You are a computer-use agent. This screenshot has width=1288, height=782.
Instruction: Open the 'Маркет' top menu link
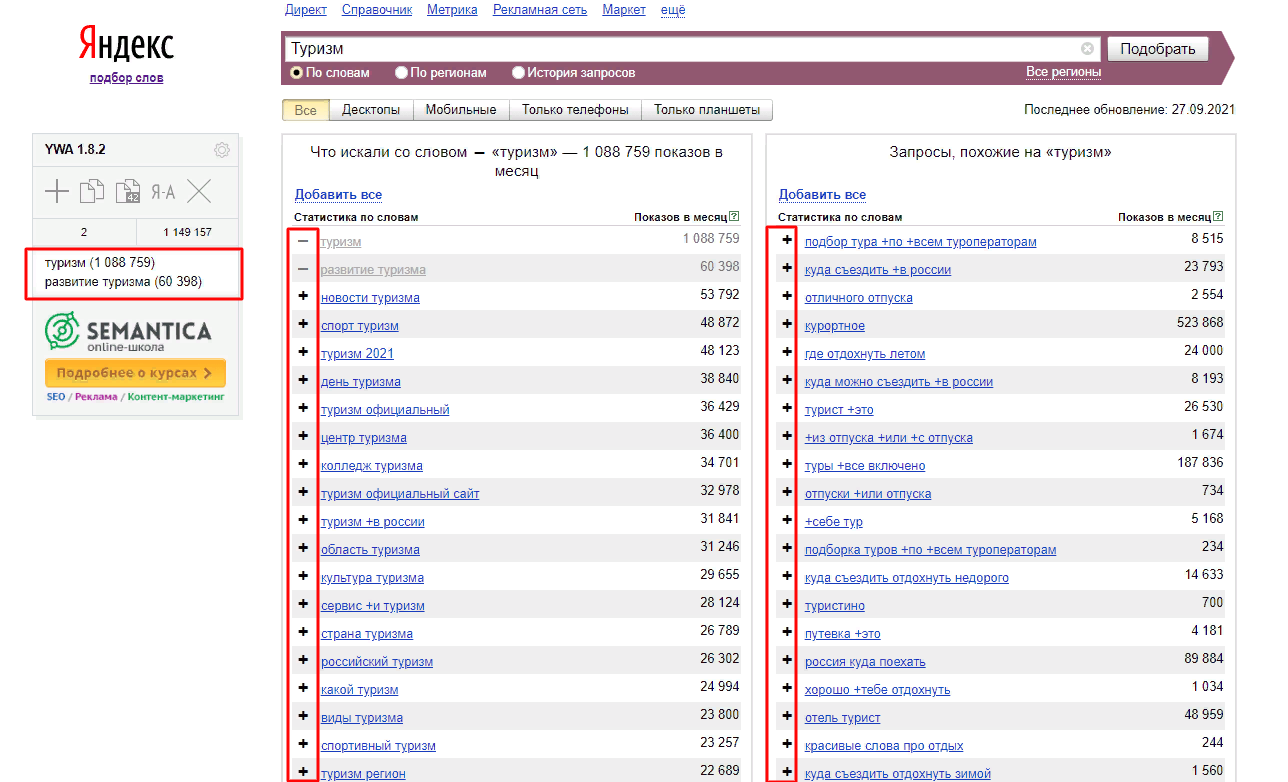coord(624,10)
